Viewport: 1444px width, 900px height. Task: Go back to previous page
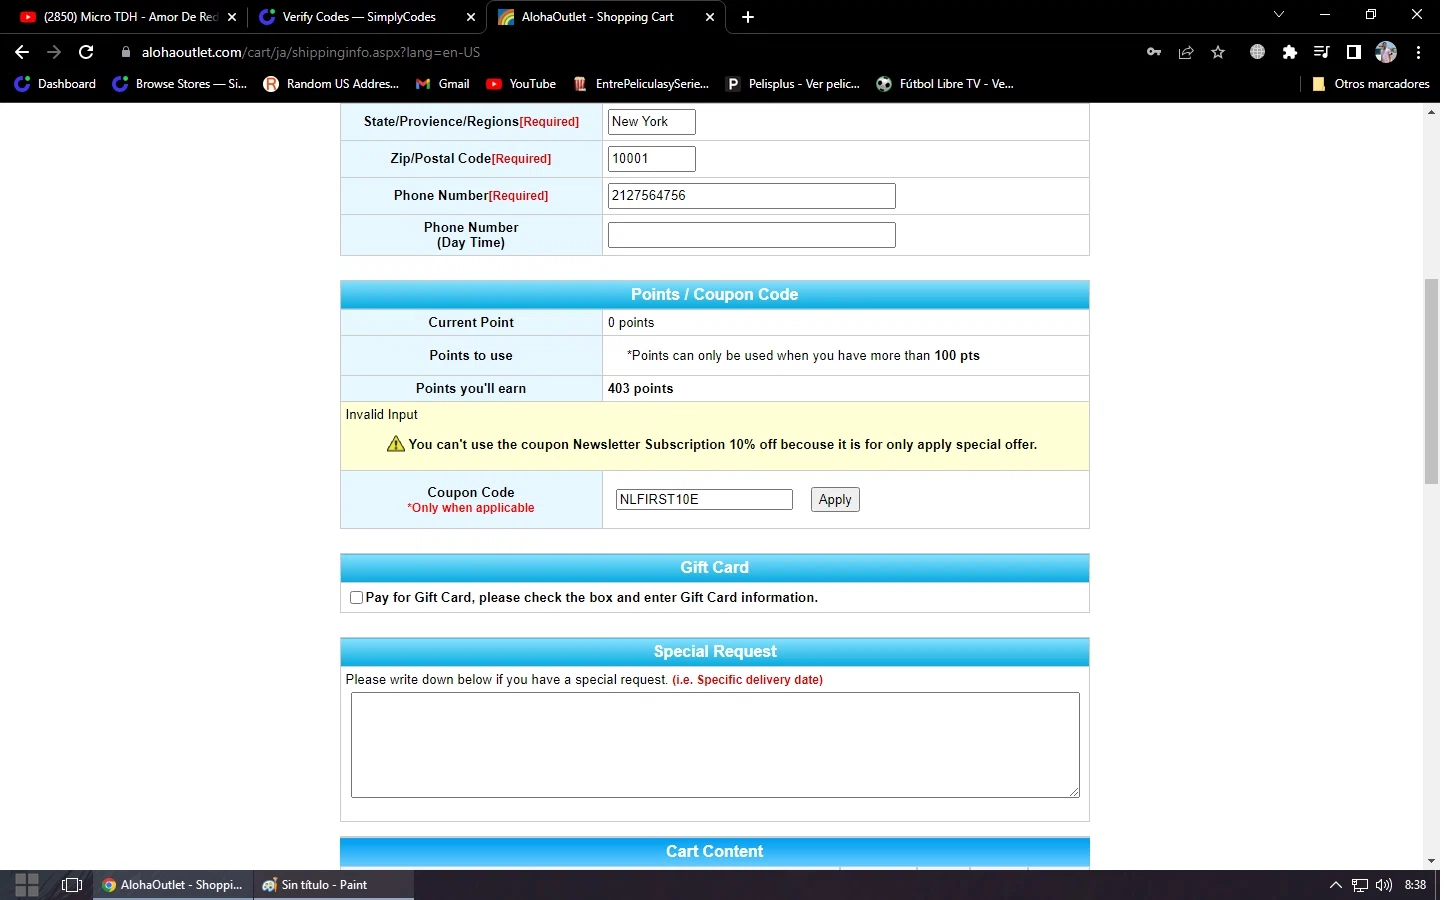[22, 52]
